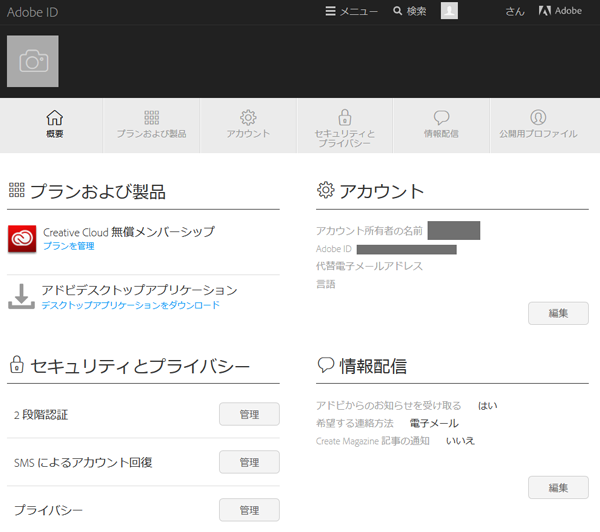Screen dimensions: 600x532
Task: Click the Creative Cloud red icon
Action: point(22,239)
